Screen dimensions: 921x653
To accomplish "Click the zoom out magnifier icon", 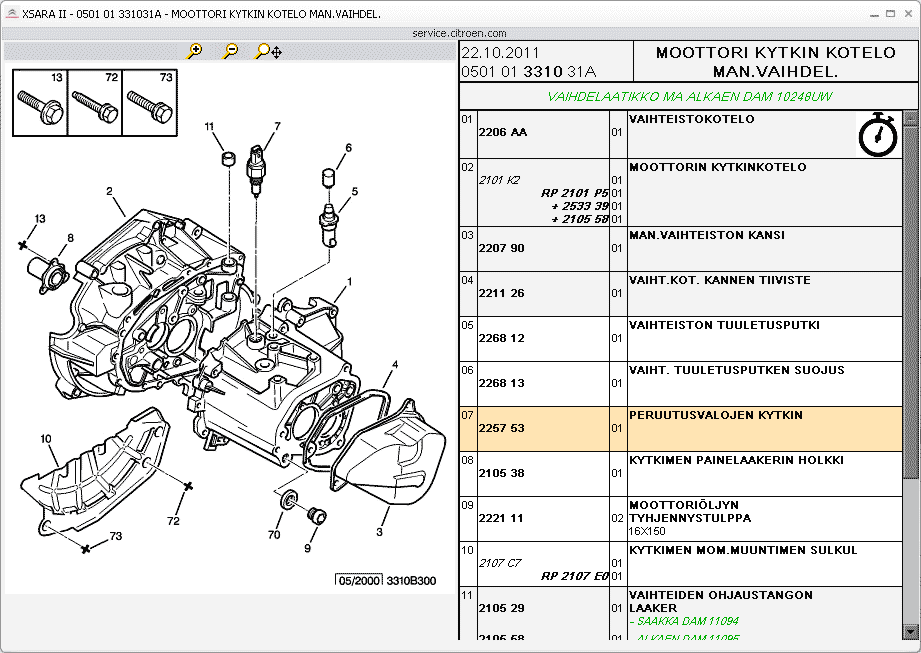I will [x=231, y=51].
